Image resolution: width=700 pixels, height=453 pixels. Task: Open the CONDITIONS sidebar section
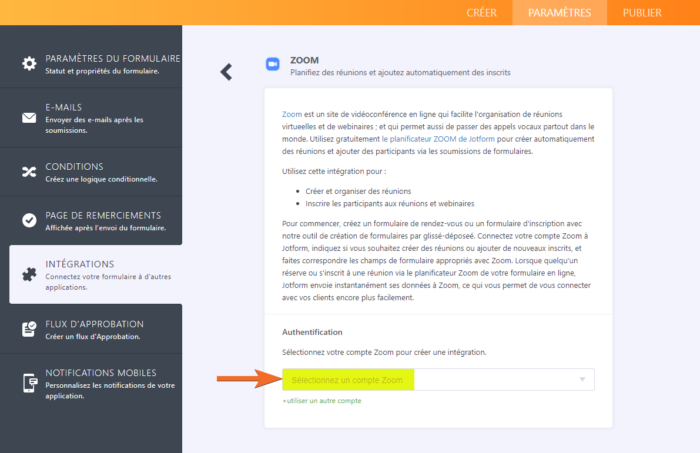pos(91,172)
